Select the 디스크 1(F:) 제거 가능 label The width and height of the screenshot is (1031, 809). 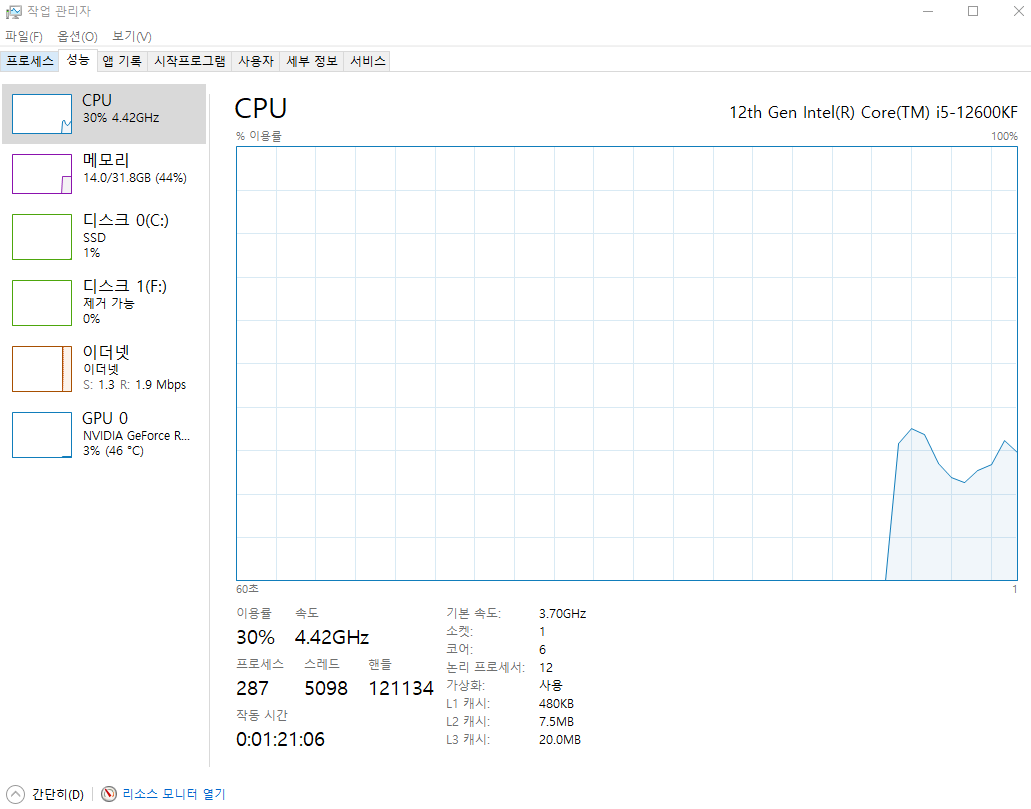[125, 302]
